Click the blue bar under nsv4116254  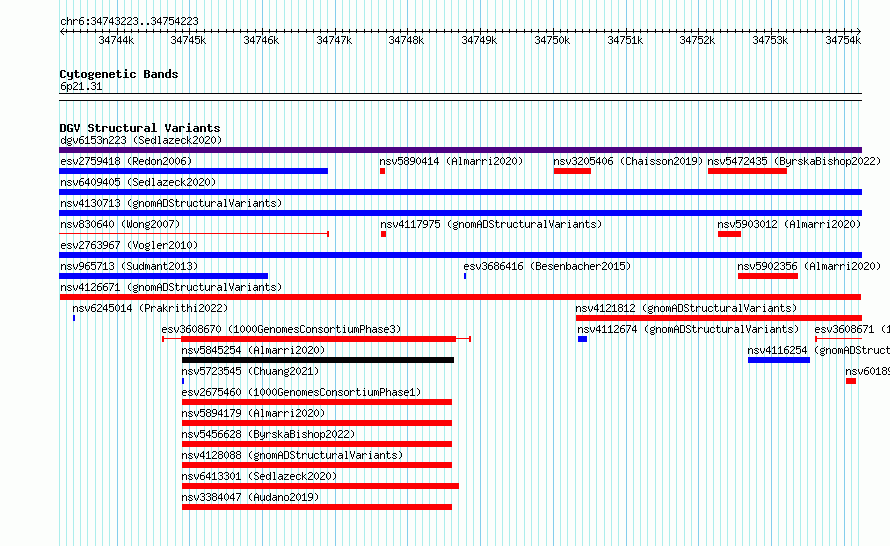click(779, 360)
